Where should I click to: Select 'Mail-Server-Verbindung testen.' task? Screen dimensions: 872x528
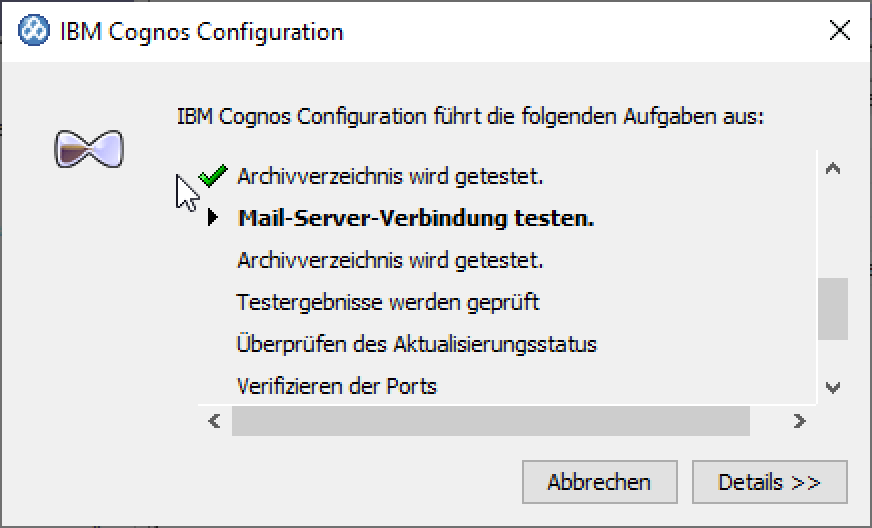pyautogui.click(x=416, y=219)
